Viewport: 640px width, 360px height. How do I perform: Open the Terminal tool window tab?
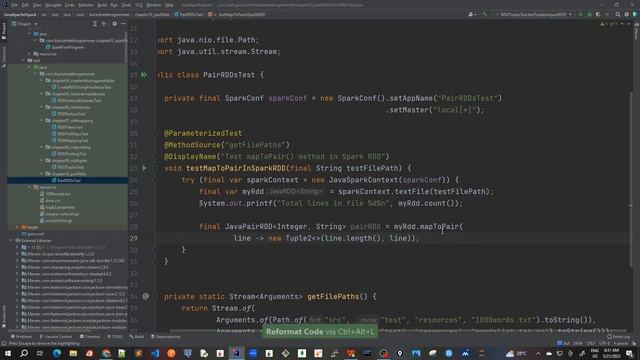coord(90,337)
